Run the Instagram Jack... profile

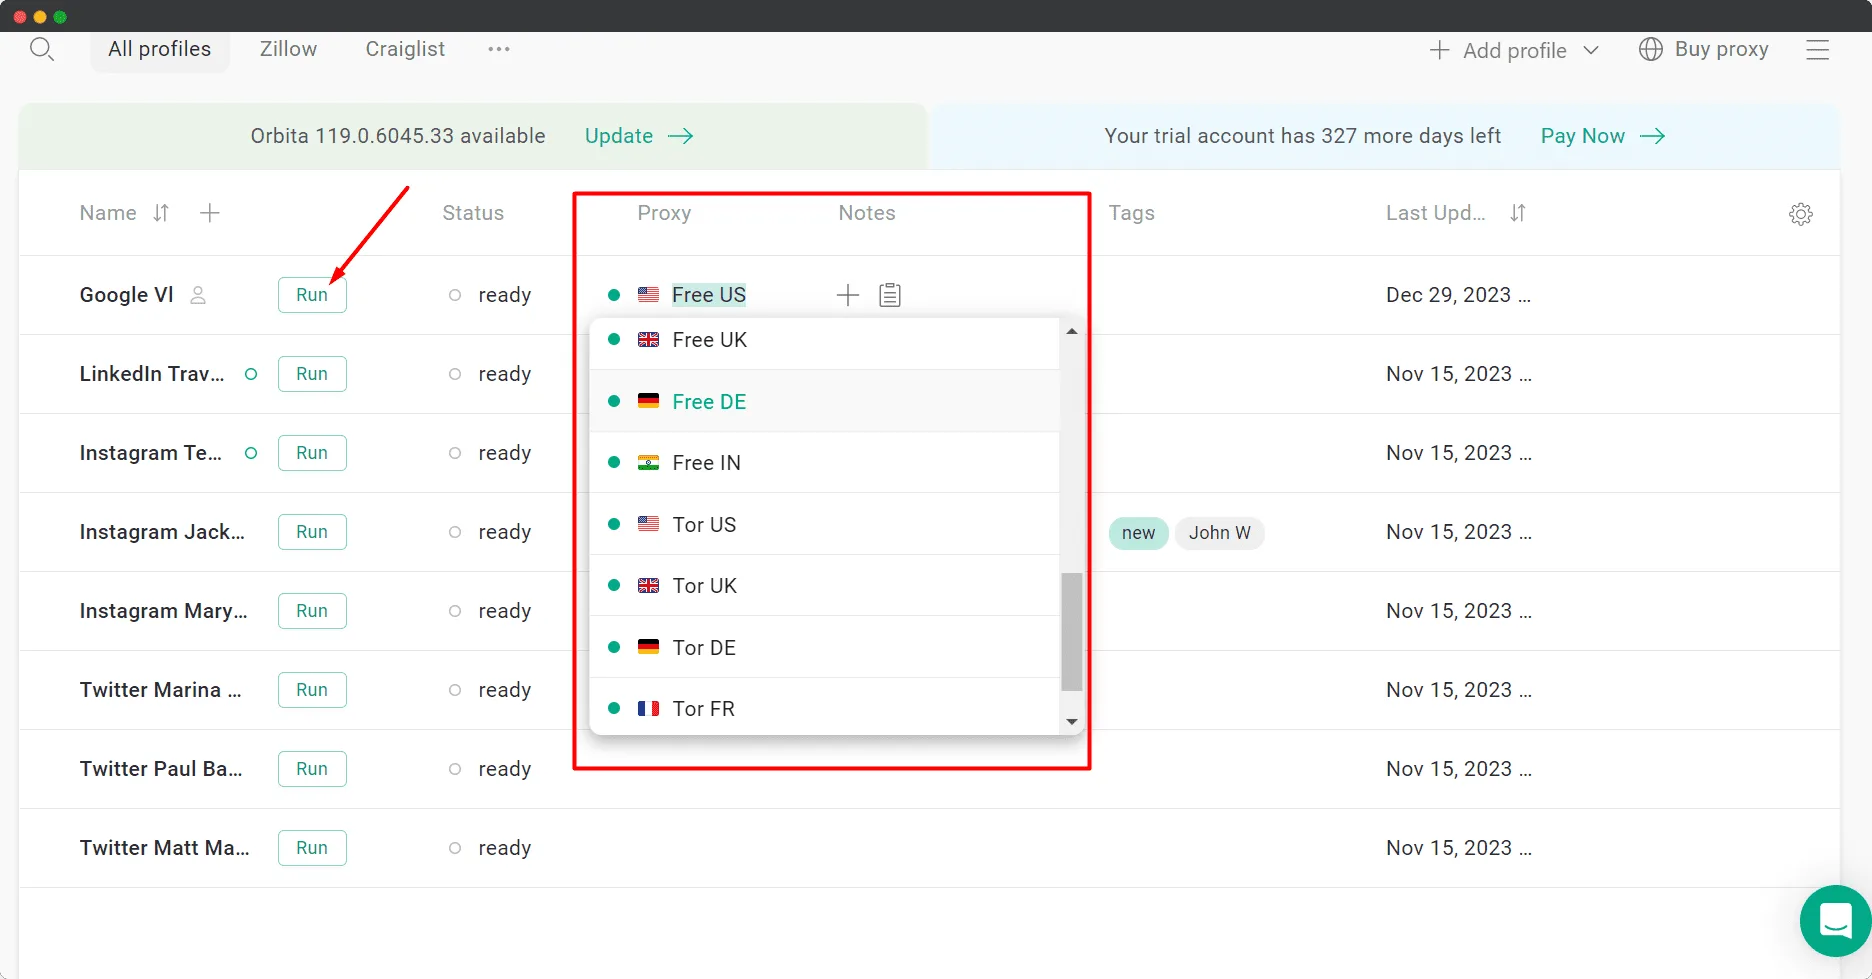coord(312,532)
